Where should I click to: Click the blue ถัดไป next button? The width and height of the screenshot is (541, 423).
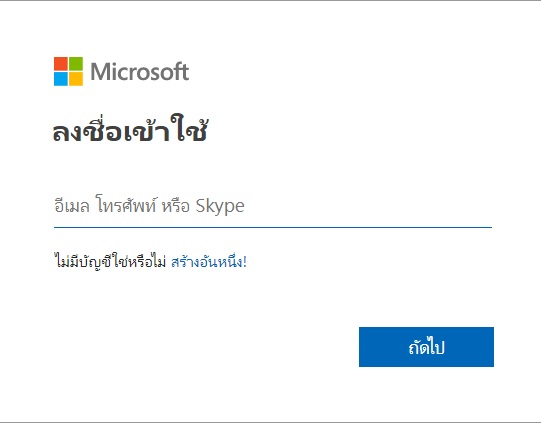click(426, 347)
